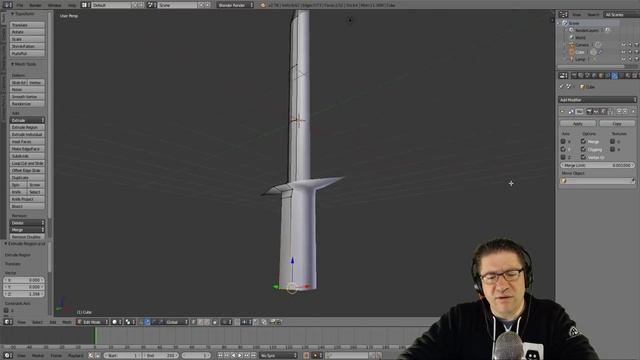640x360 pixels.
Task: Click the timeline Start frame field
Action: [122, 356]
